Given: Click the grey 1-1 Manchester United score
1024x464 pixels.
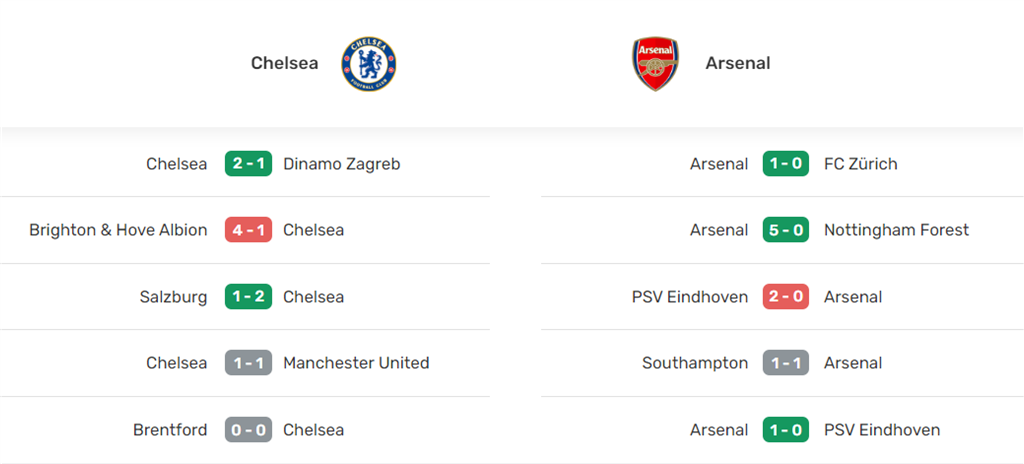Looking at the screenshot, I should 248,363.
